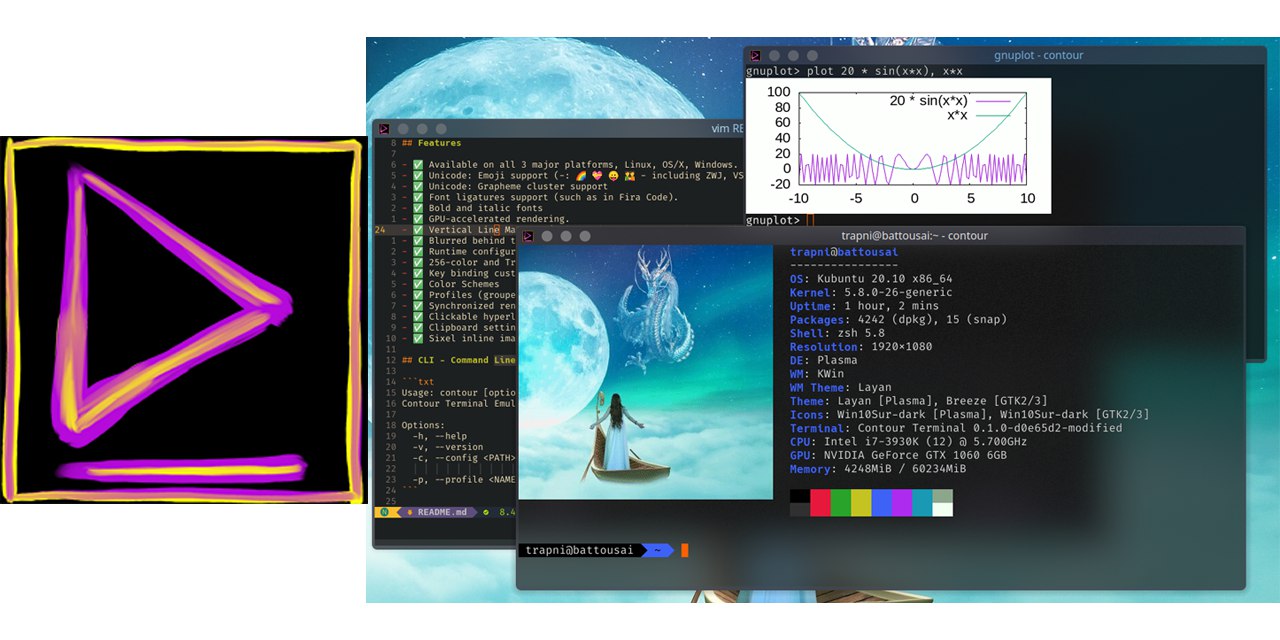1280x640 pixels.
Task: Select the green swatch in the neofetch palette
Action: 841,502
